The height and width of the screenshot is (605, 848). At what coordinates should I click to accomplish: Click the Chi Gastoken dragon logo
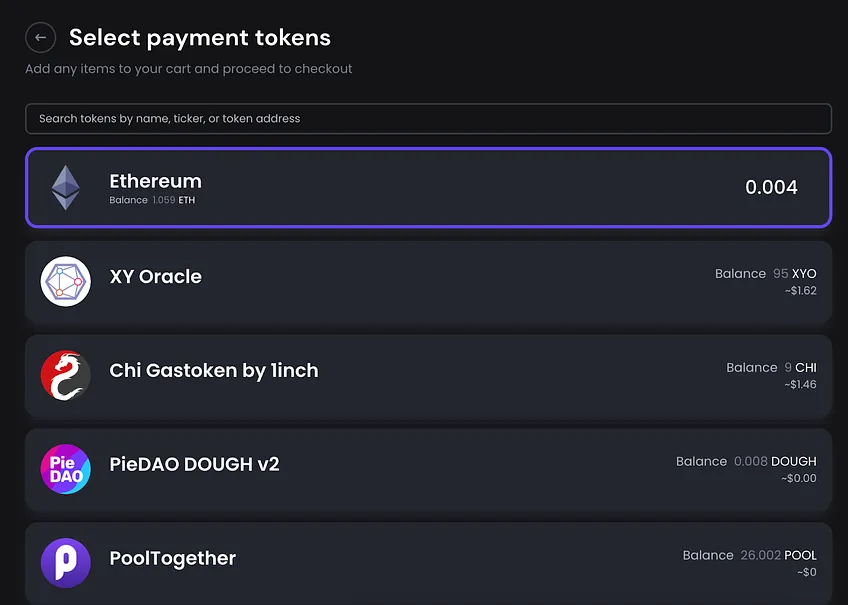[x=65, y=375]
